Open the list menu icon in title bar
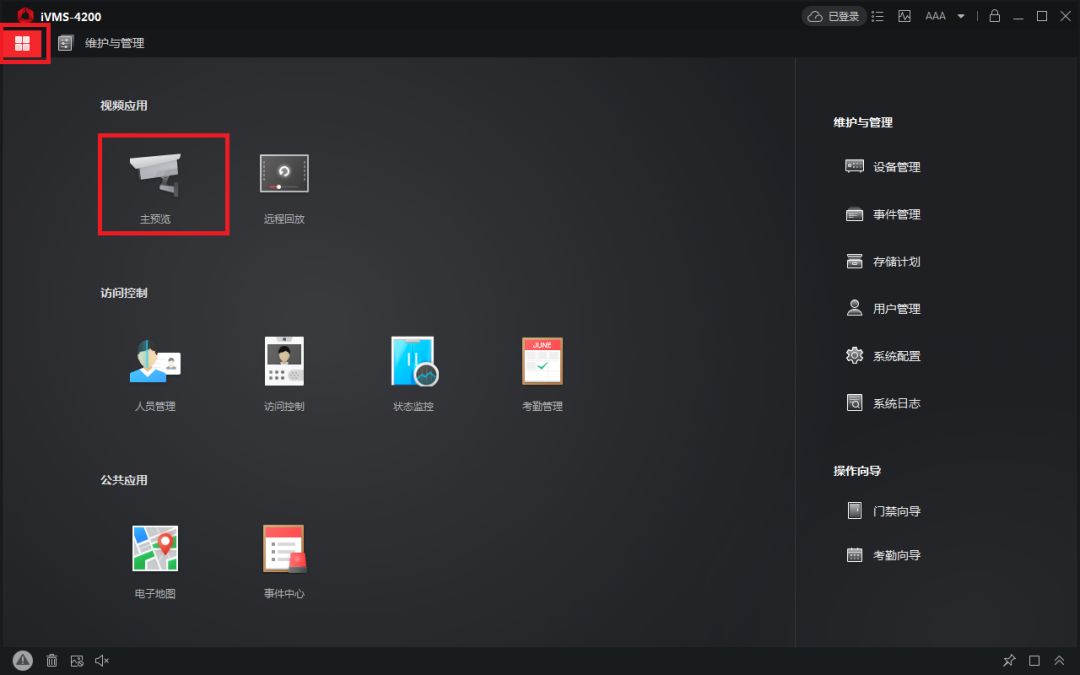Image resolution: width=1080 pixels, height=675 pixels. (878, 16)
